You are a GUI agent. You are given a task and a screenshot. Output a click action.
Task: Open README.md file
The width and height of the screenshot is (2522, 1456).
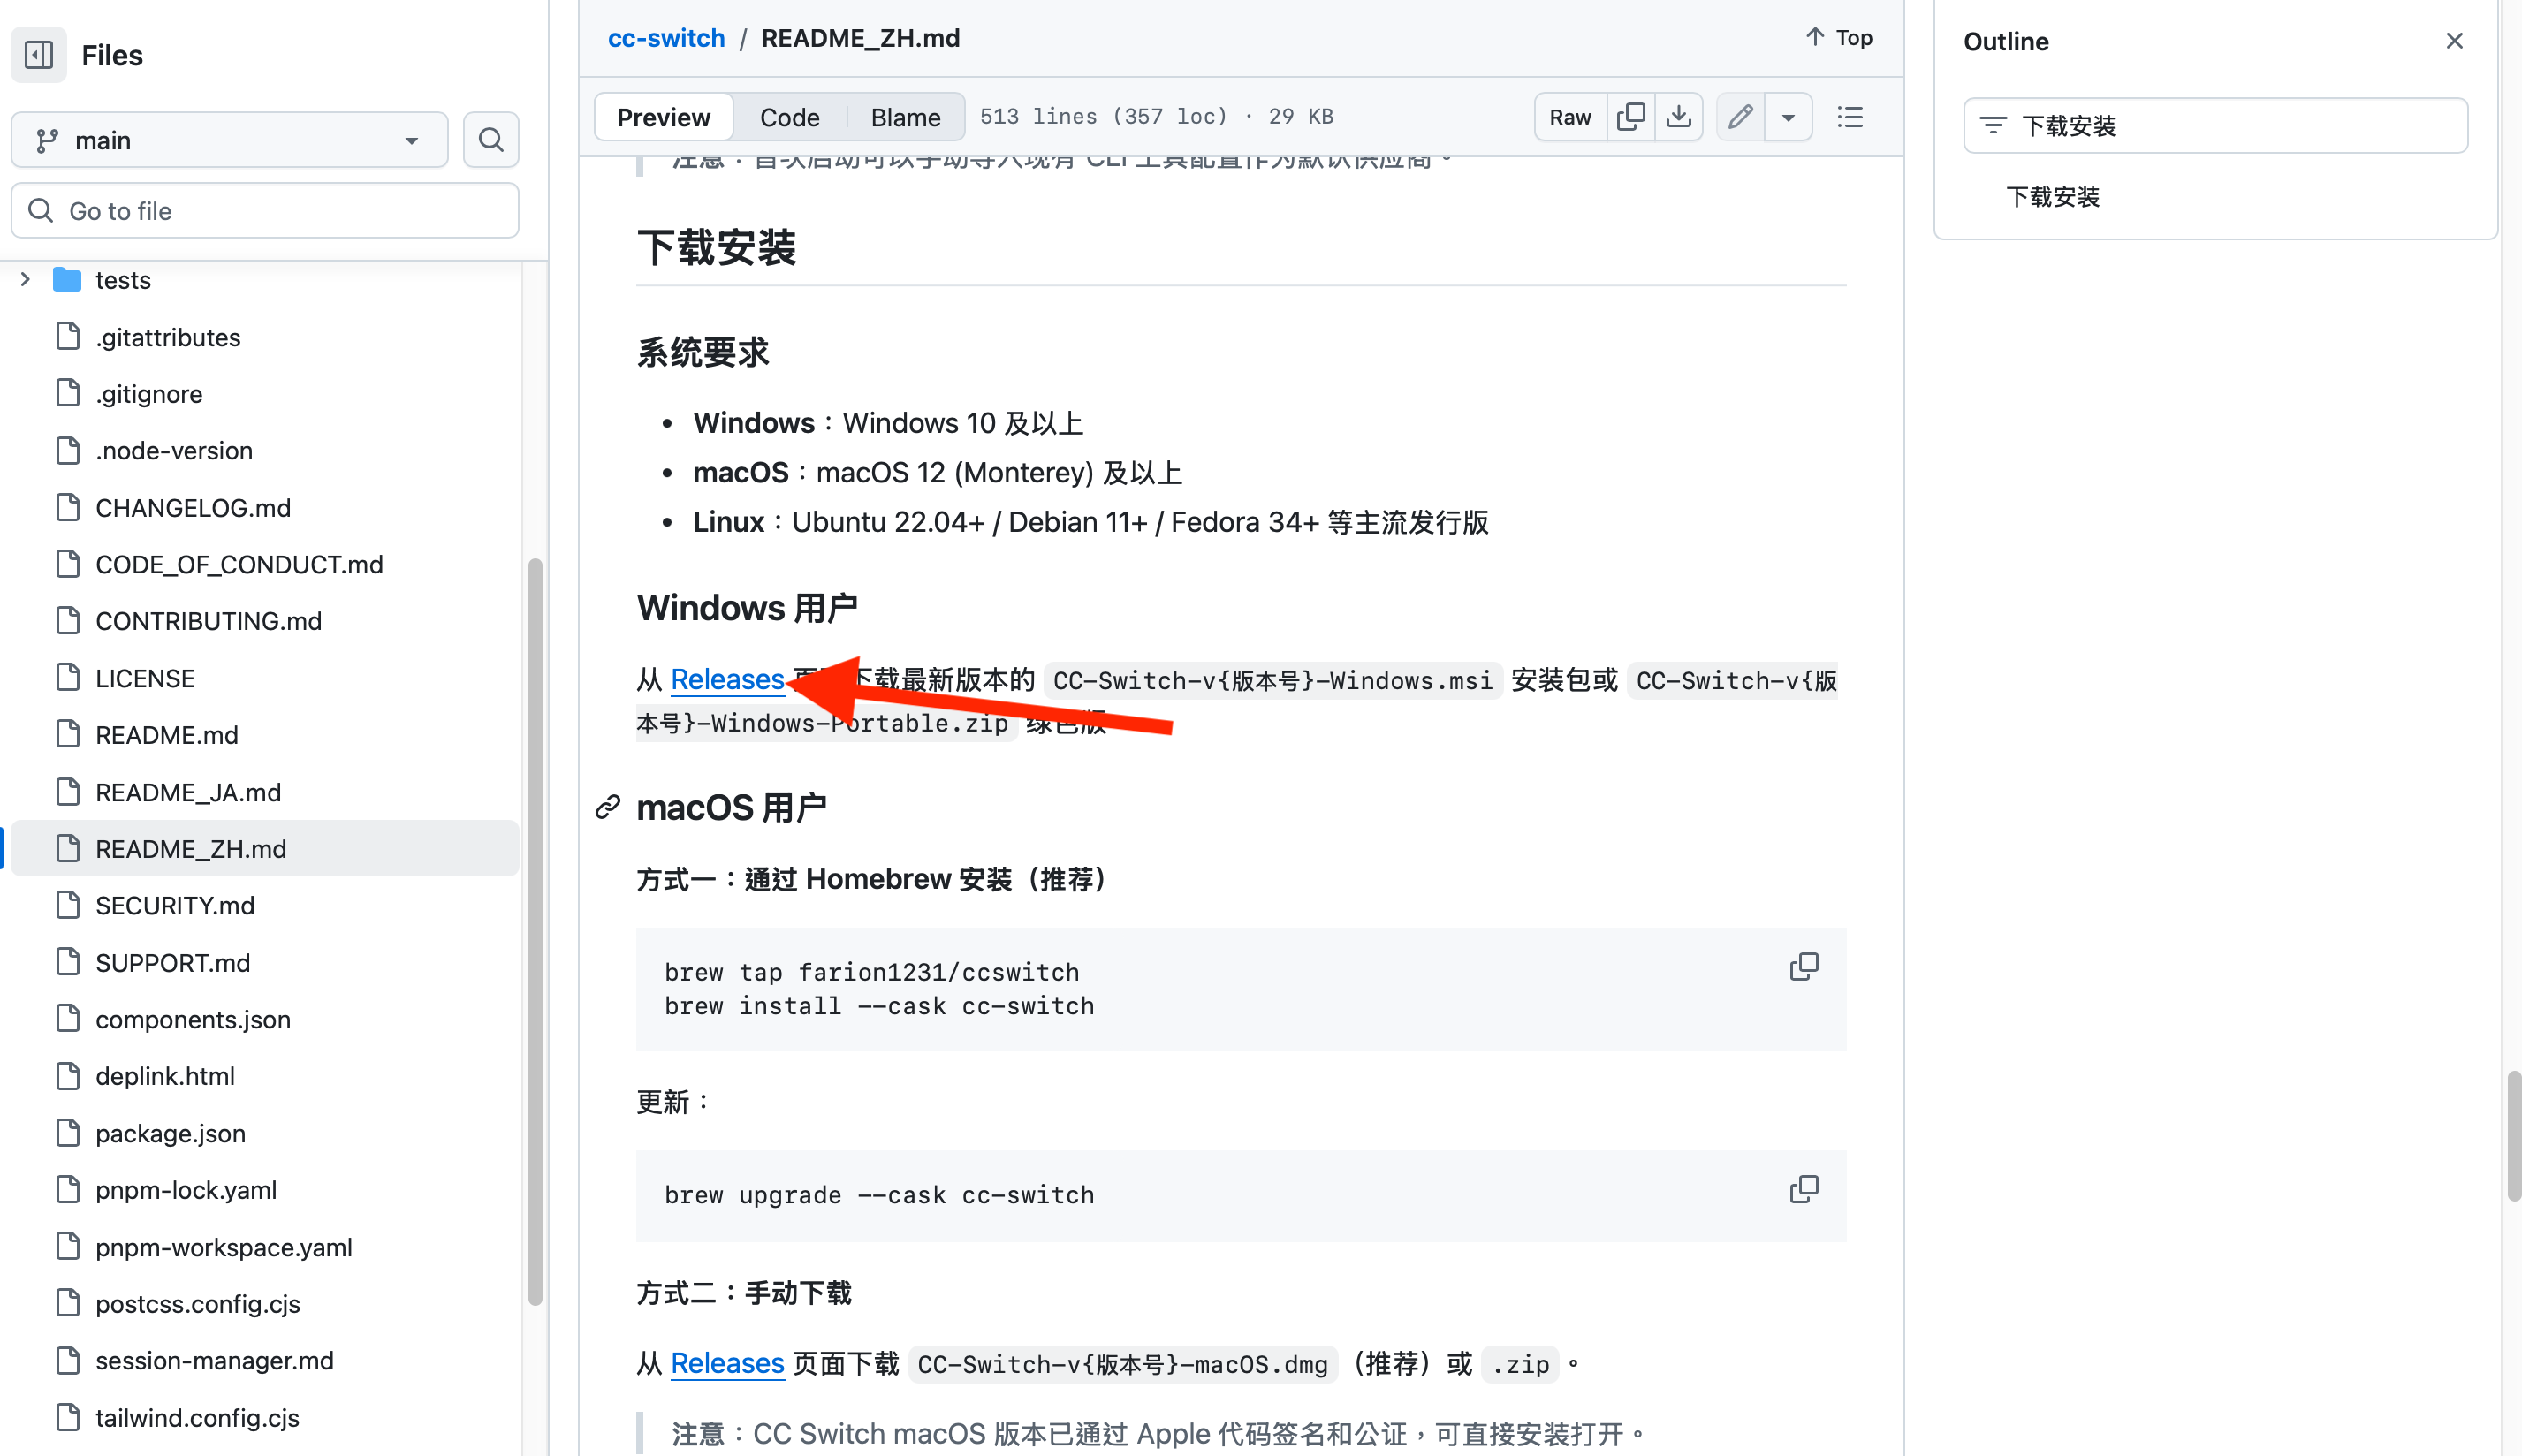pyautogui.click(x=167, y=735)
